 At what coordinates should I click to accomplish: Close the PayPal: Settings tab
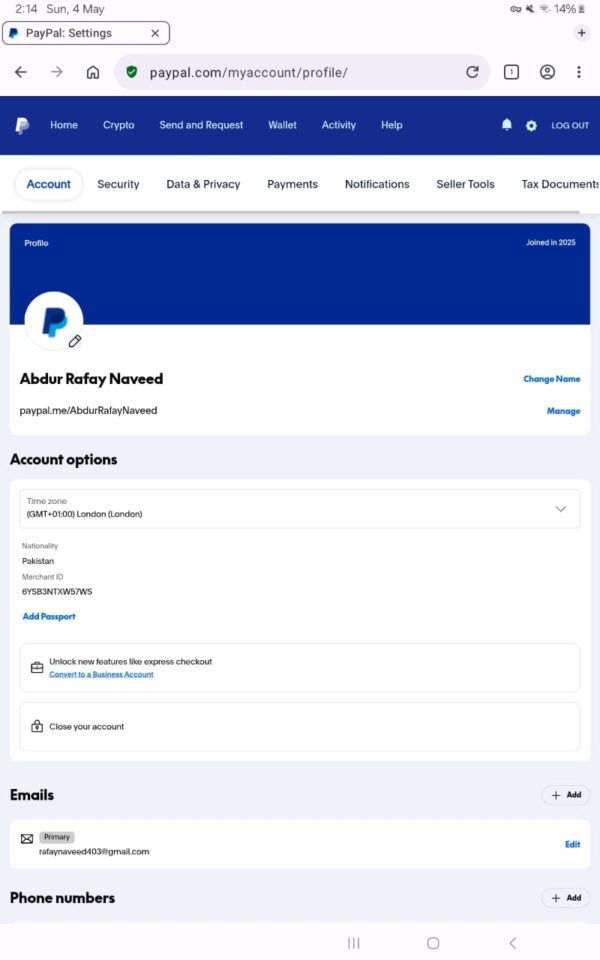(155, 33)
